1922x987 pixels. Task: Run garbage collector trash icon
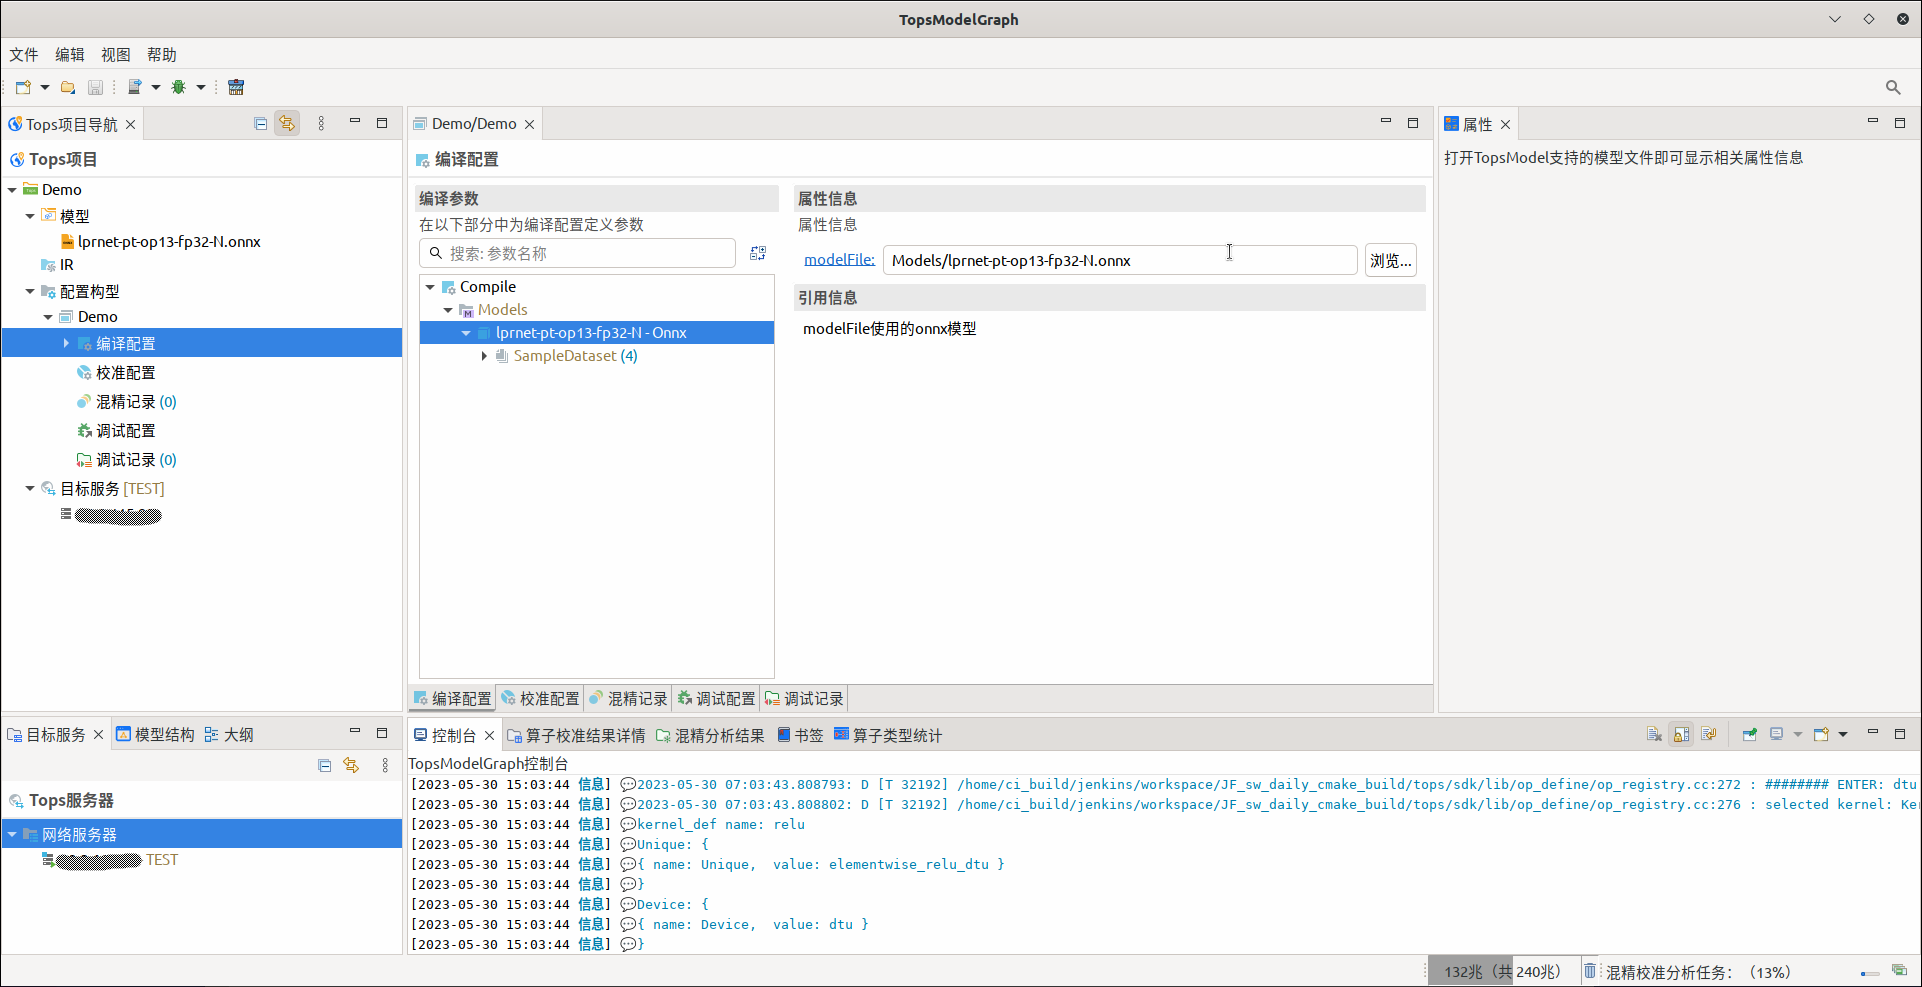pyautogui.click(x=1589, y=971)
